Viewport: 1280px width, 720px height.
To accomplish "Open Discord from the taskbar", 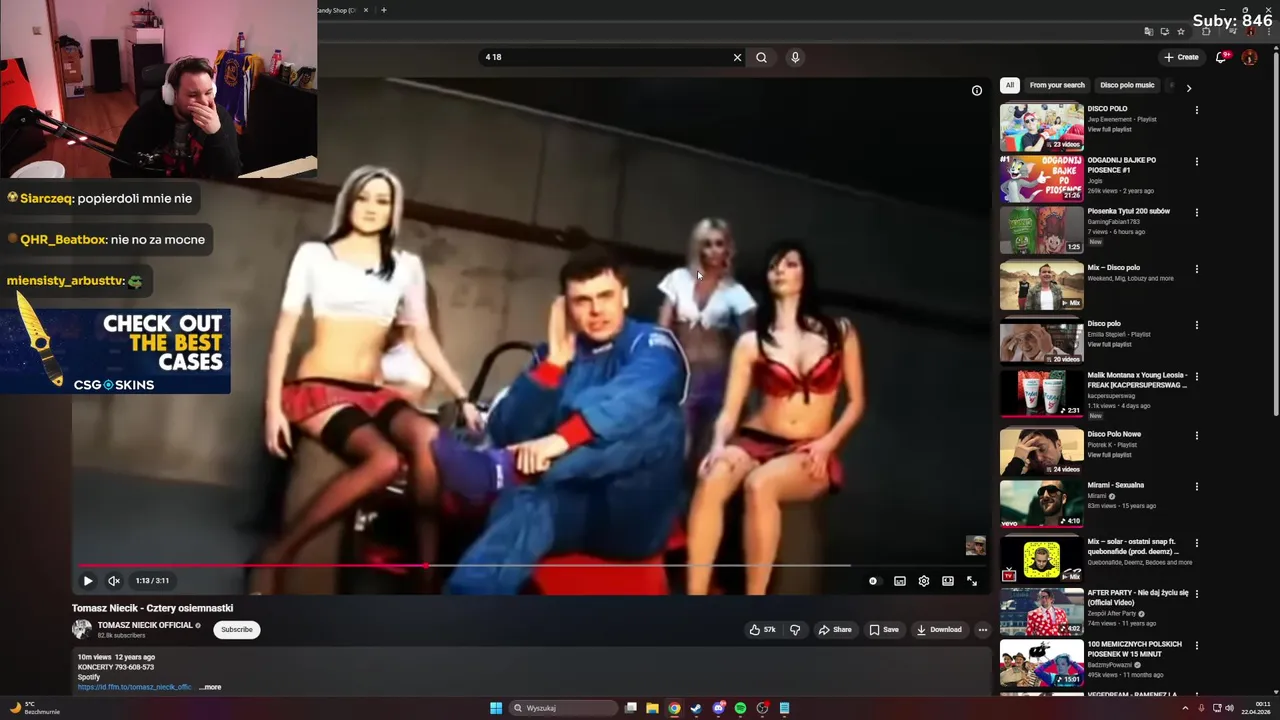I will coord(718,708).
